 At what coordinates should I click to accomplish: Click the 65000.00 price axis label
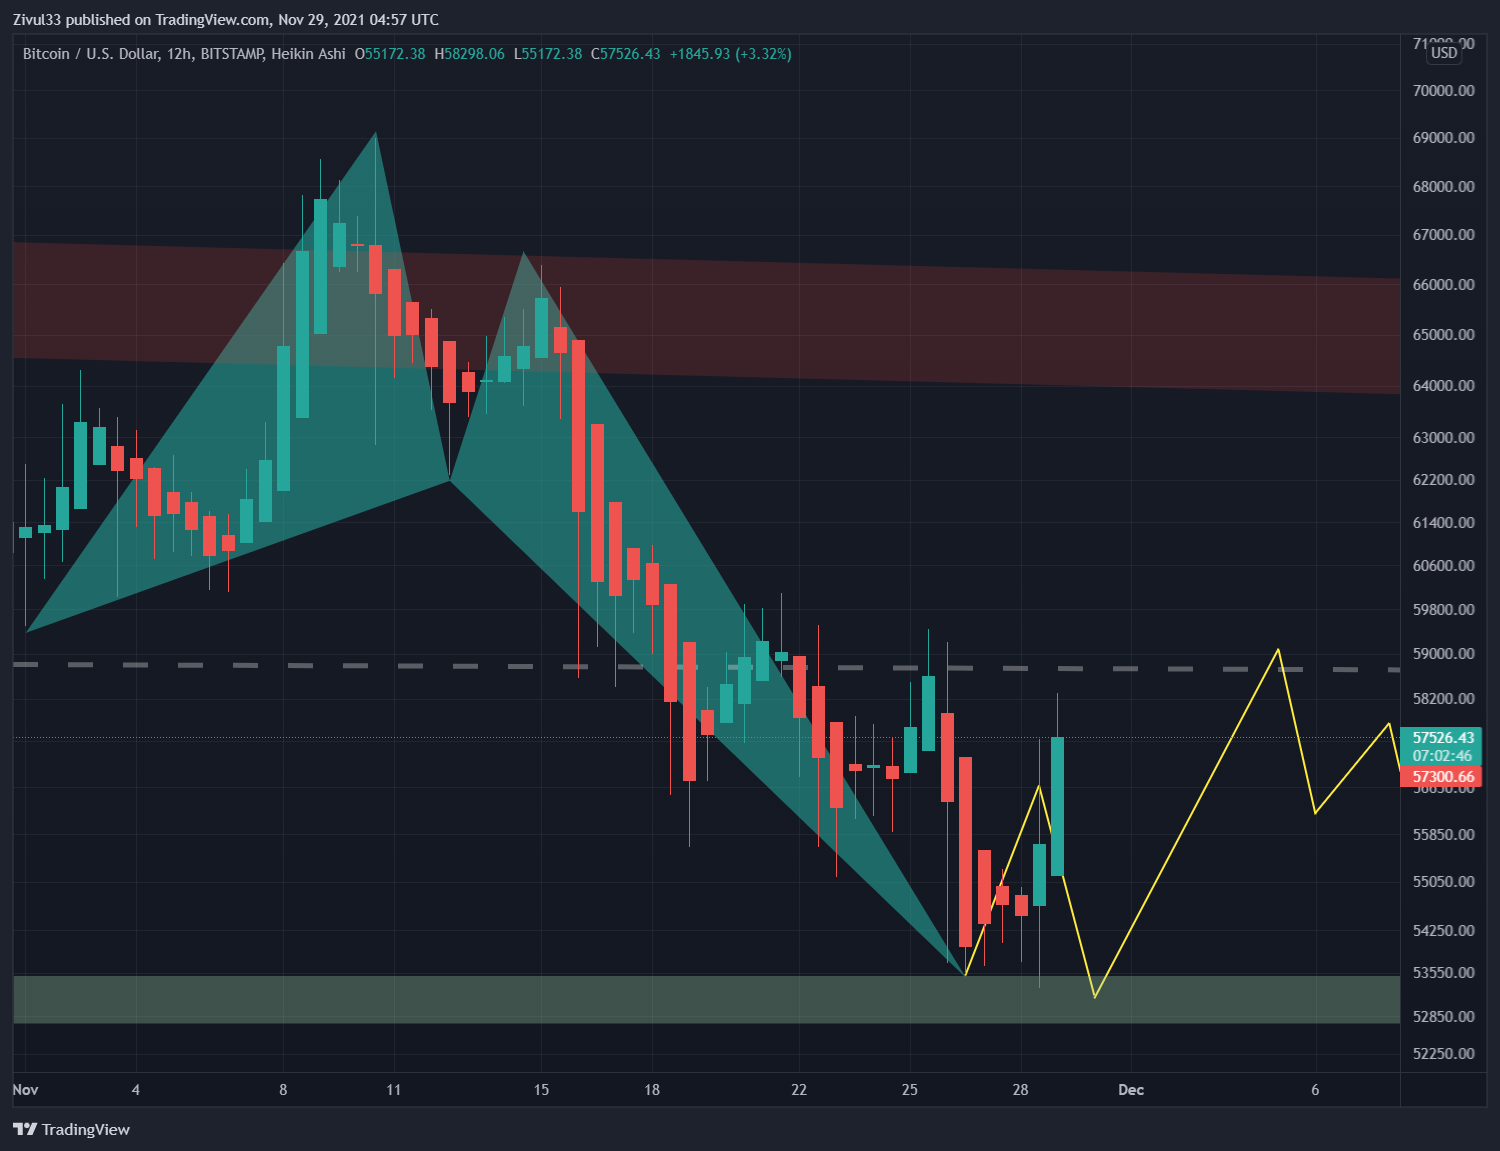tap(1443, 335)
